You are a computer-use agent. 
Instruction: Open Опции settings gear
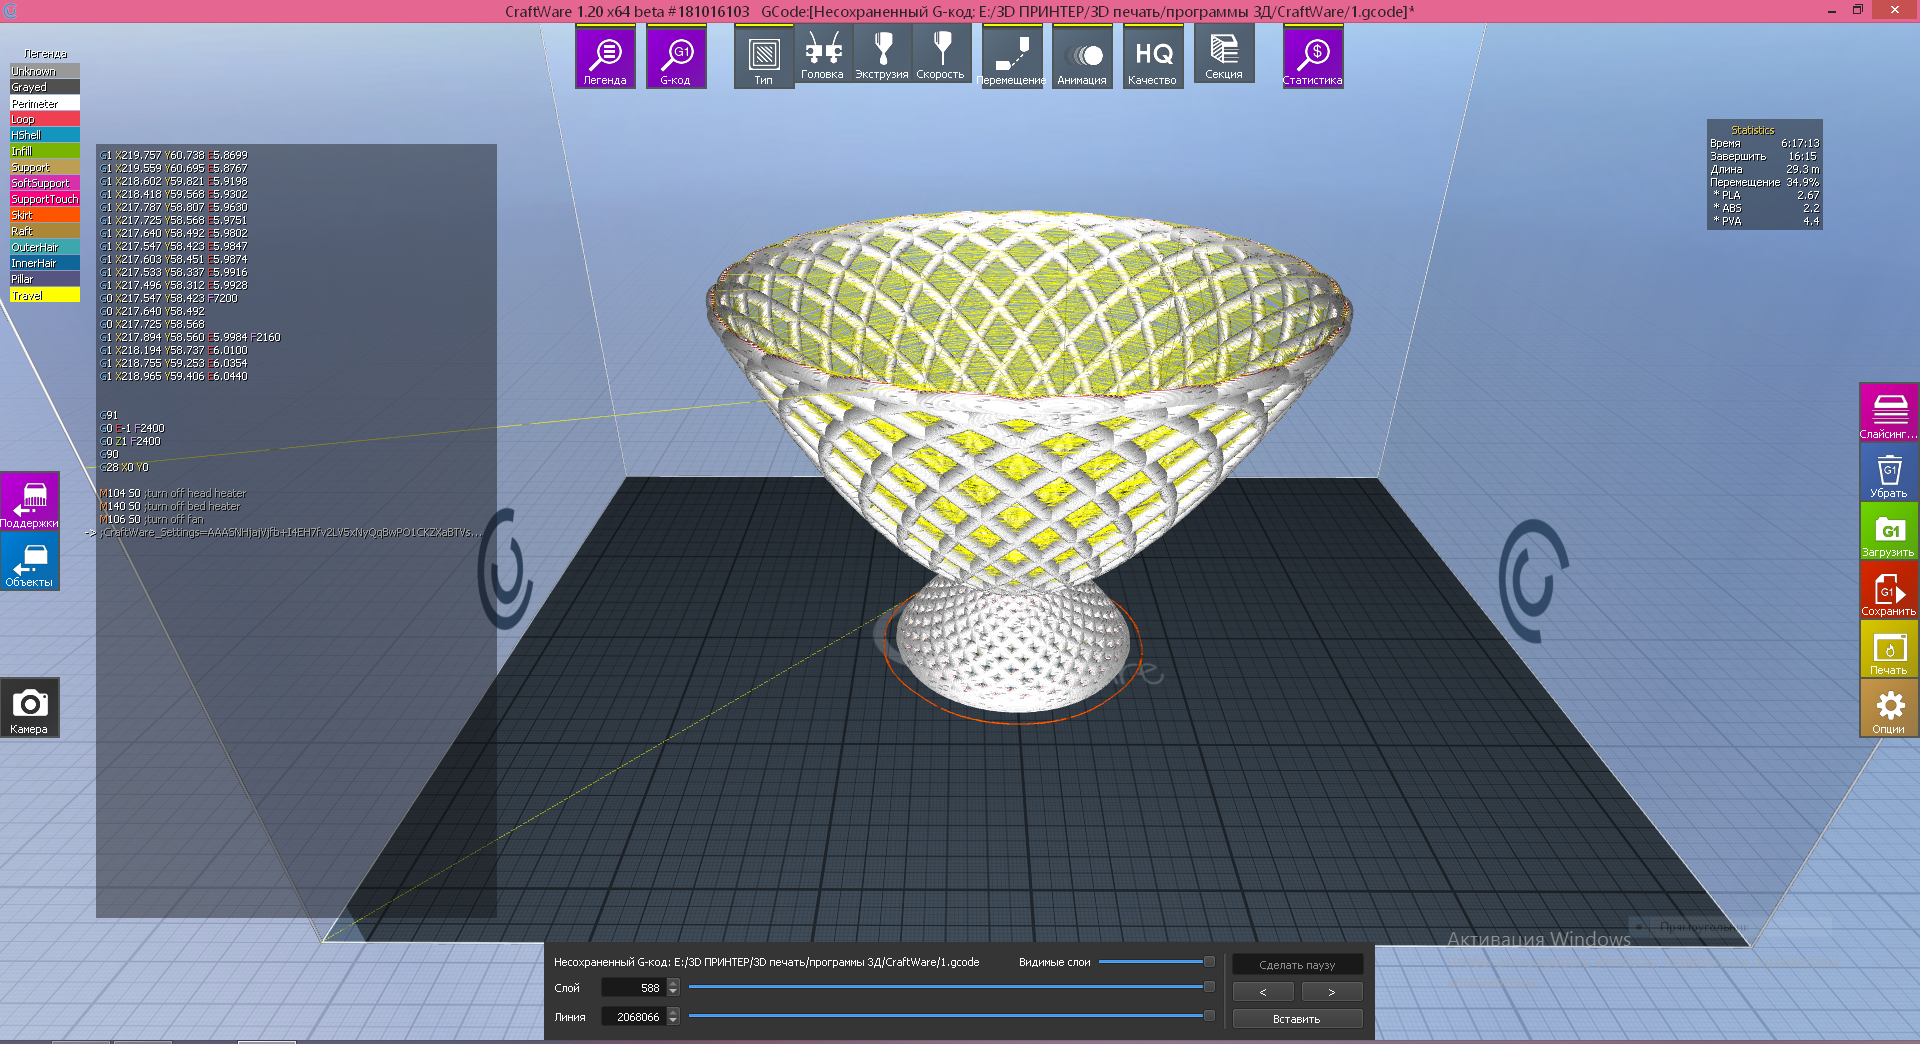tap(1888, 708)
